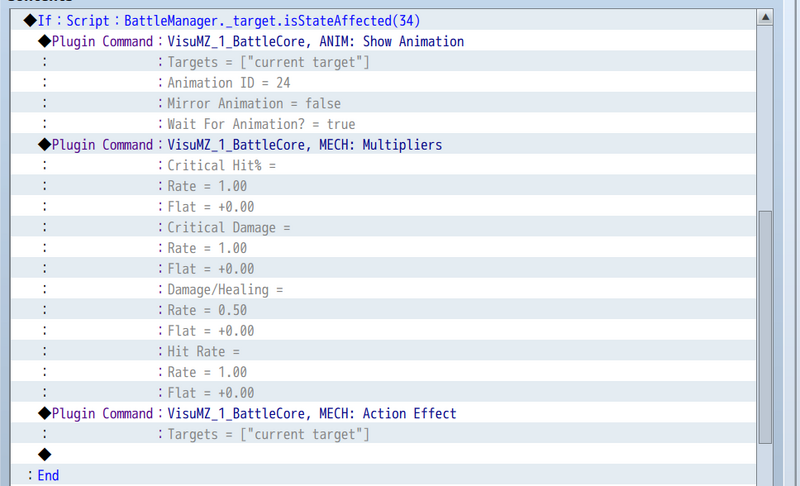Click the Hit Rate = row
This screenshot has height=486, width=800.
383,351
